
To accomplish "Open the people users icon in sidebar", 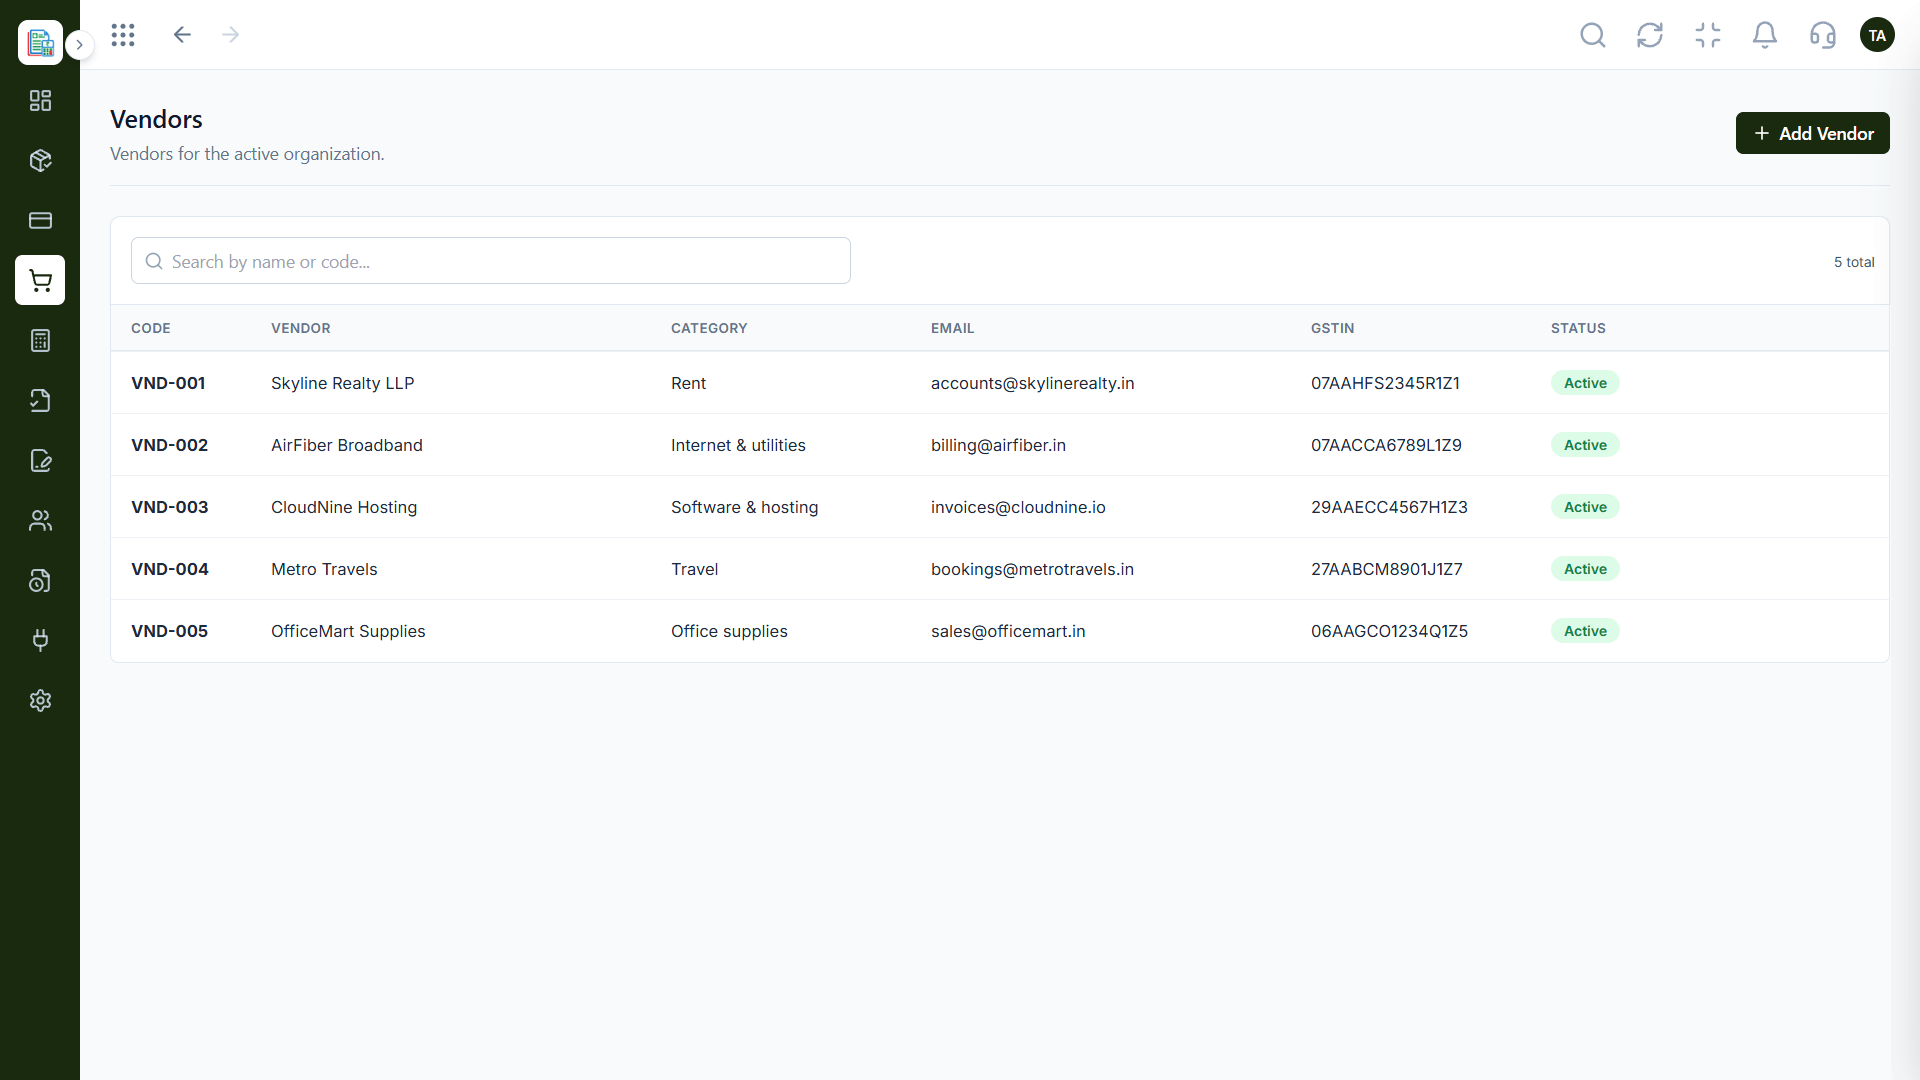I will [x=40, y=521].
